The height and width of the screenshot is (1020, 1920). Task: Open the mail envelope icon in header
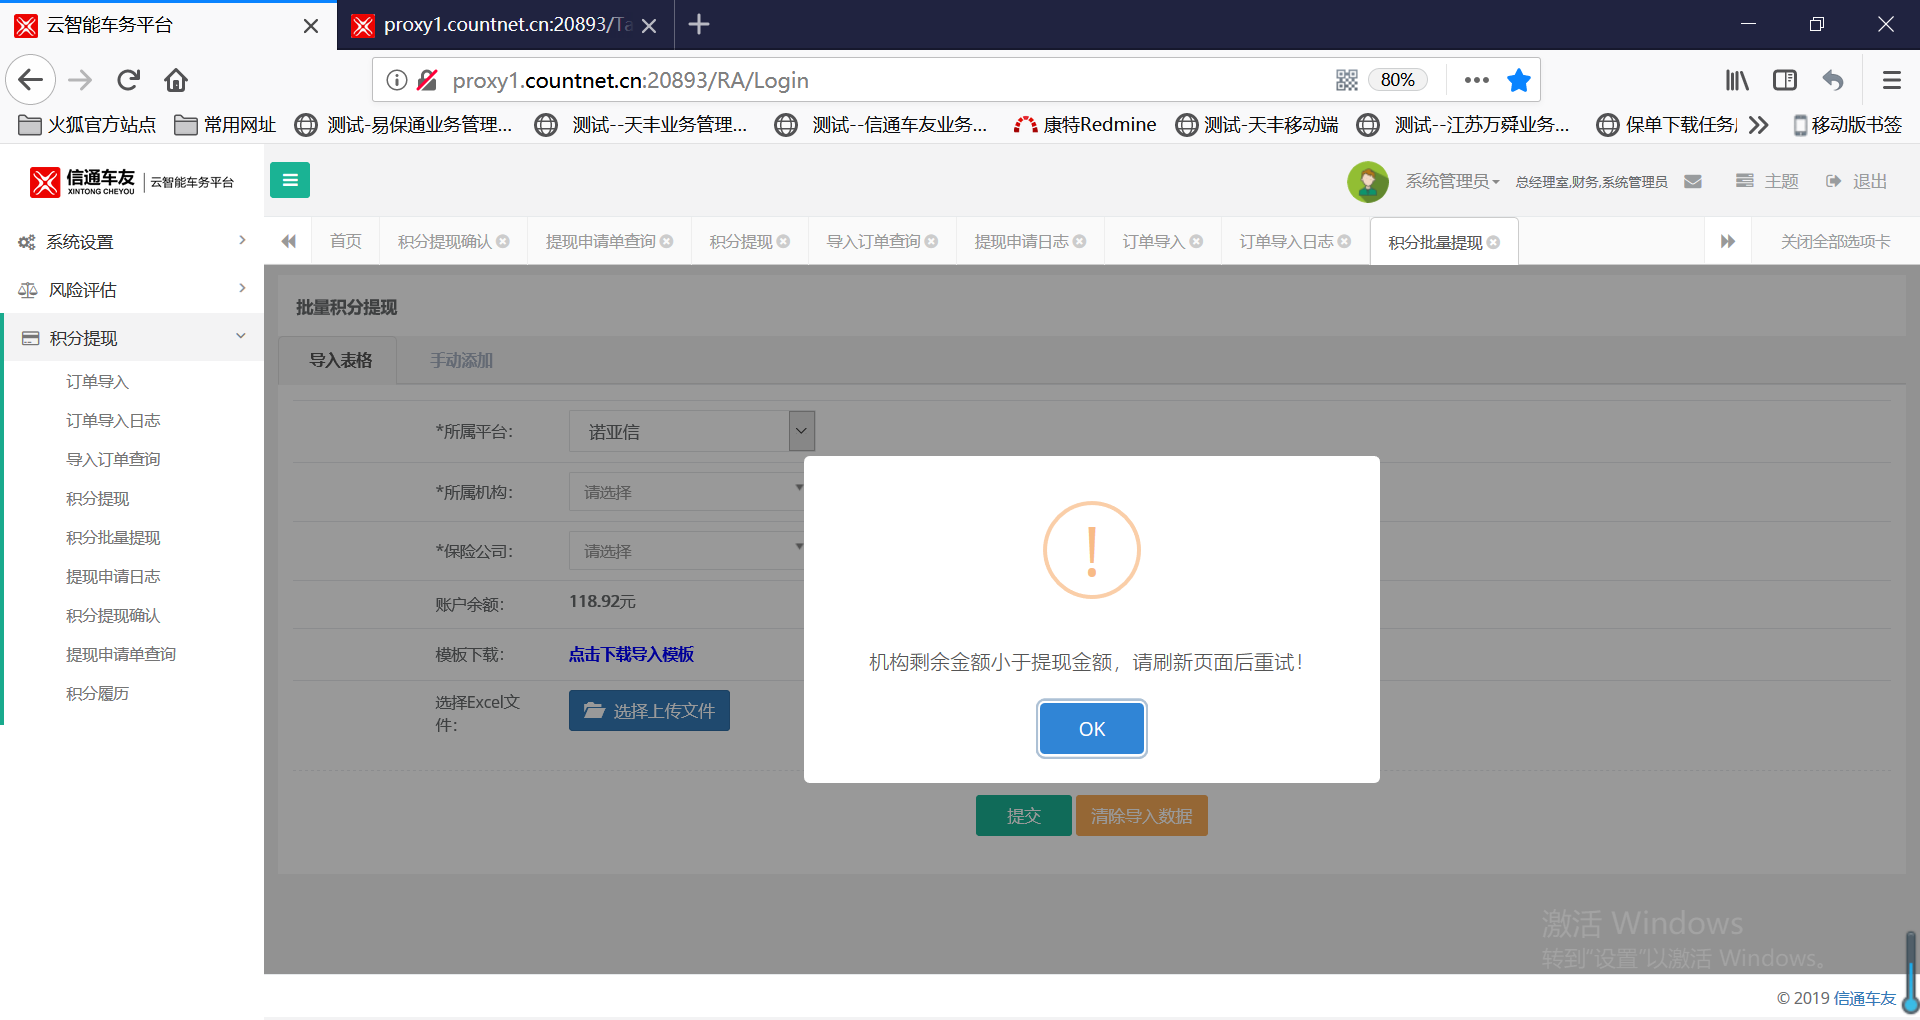1693,181
